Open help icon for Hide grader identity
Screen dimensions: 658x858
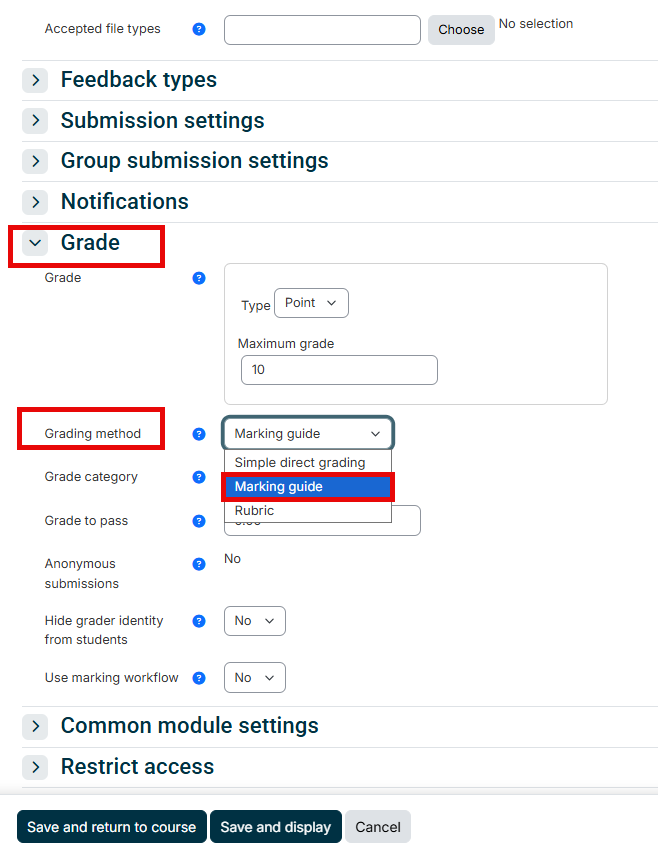(199, 621)
